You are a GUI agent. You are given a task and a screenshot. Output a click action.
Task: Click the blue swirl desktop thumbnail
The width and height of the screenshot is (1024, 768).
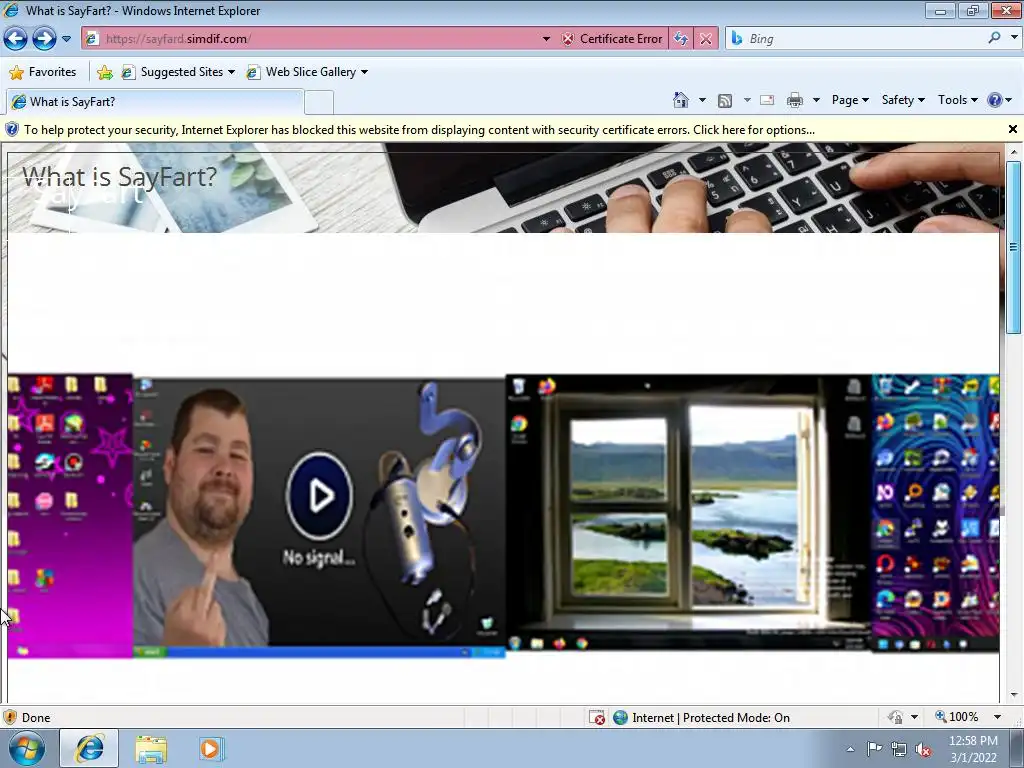click(936, 513)
